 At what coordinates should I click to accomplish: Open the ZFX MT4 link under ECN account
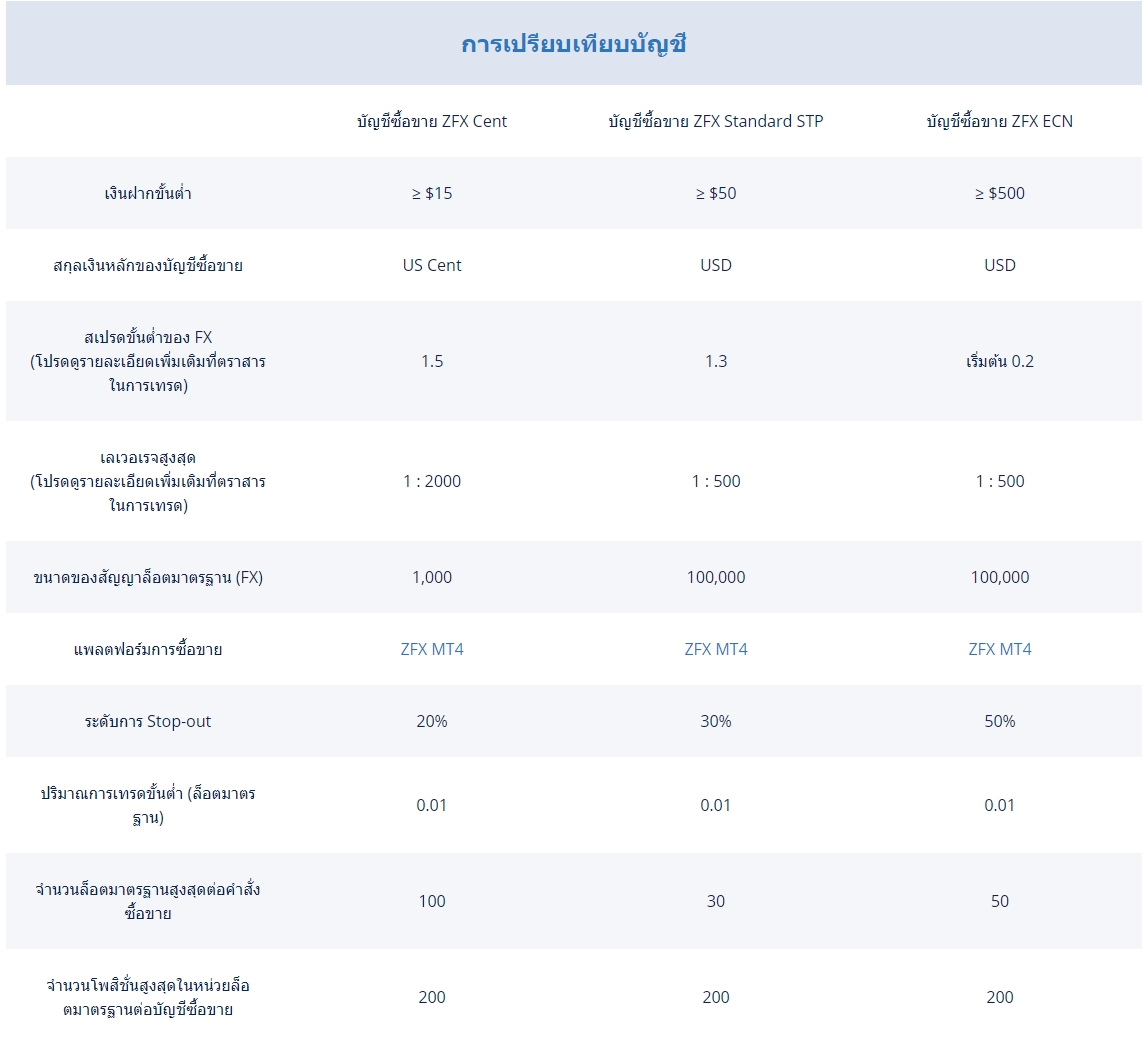tap(1000, 649)
